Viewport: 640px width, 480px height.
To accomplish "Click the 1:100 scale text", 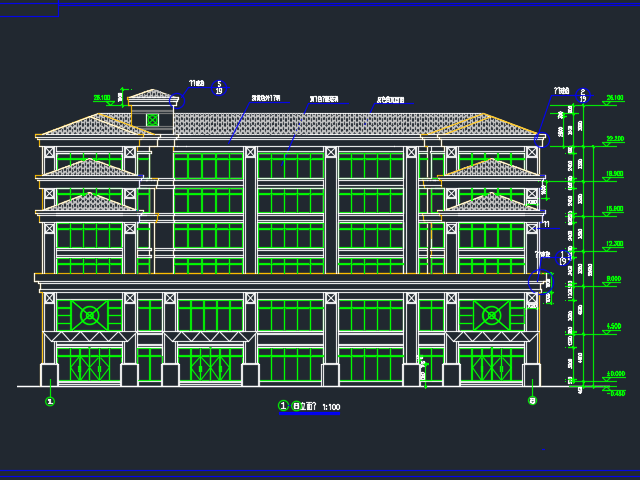I will click(x=330, y=407).
